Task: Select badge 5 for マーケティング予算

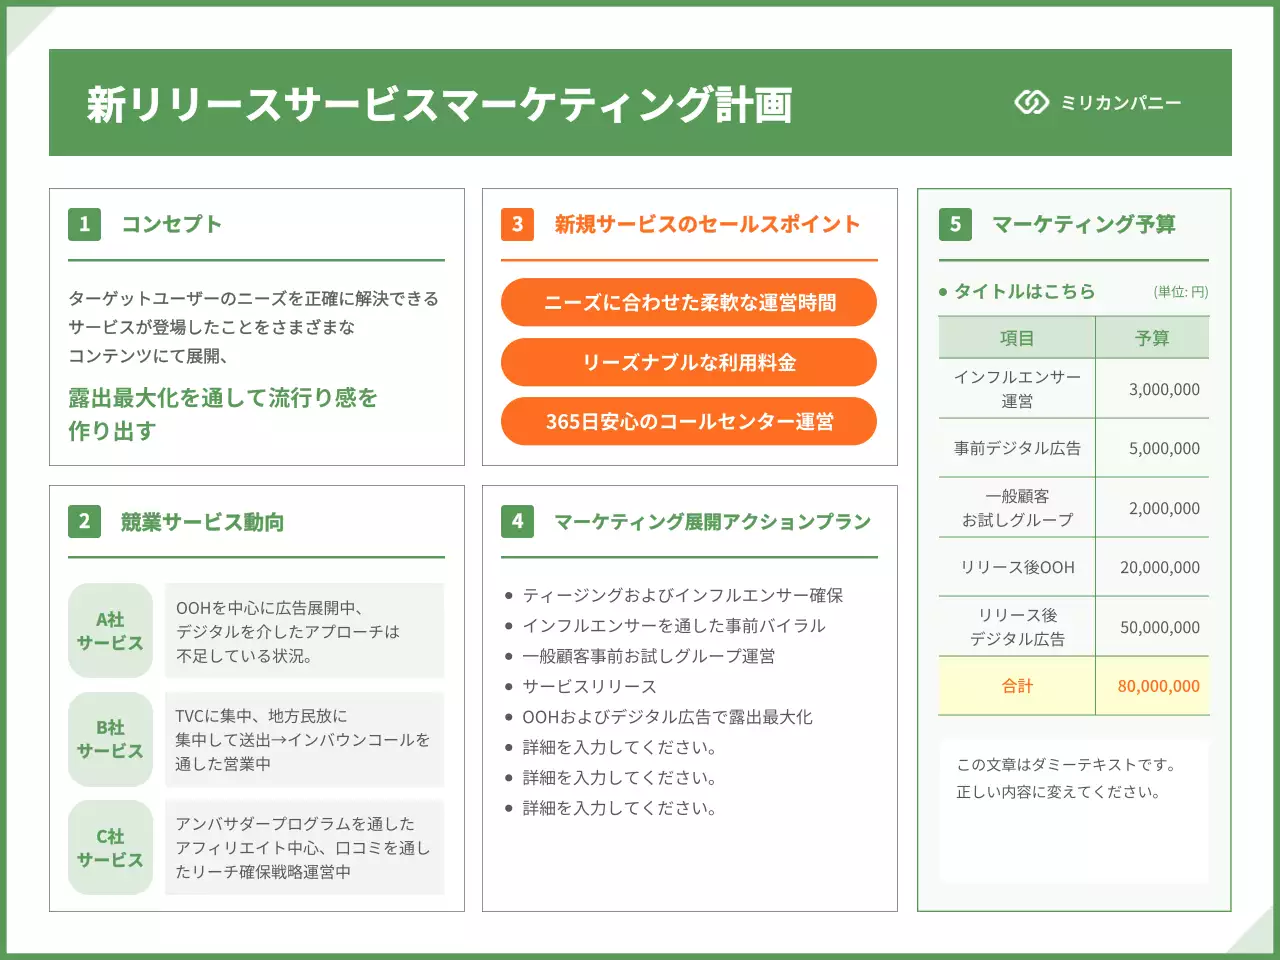Action: click(956, 224)
